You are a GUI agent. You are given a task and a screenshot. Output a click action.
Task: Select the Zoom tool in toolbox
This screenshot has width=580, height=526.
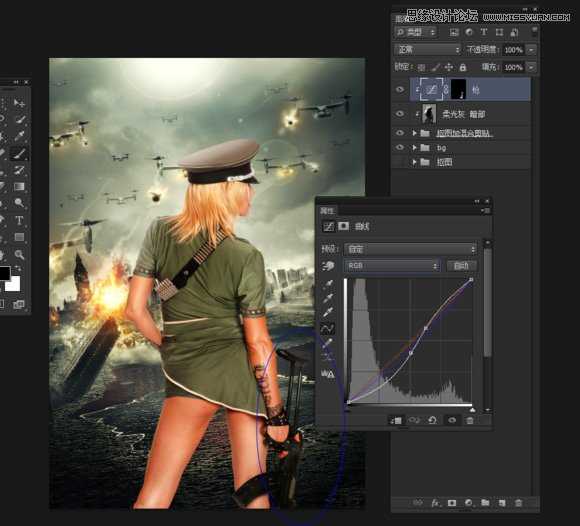pos(19,254)
